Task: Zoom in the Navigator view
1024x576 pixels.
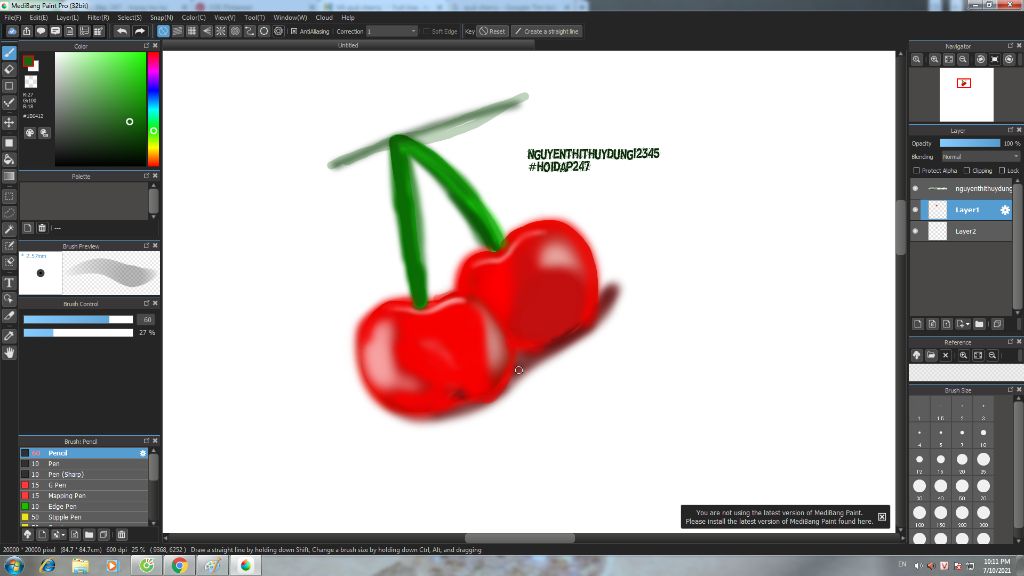Action: [935, 59]
